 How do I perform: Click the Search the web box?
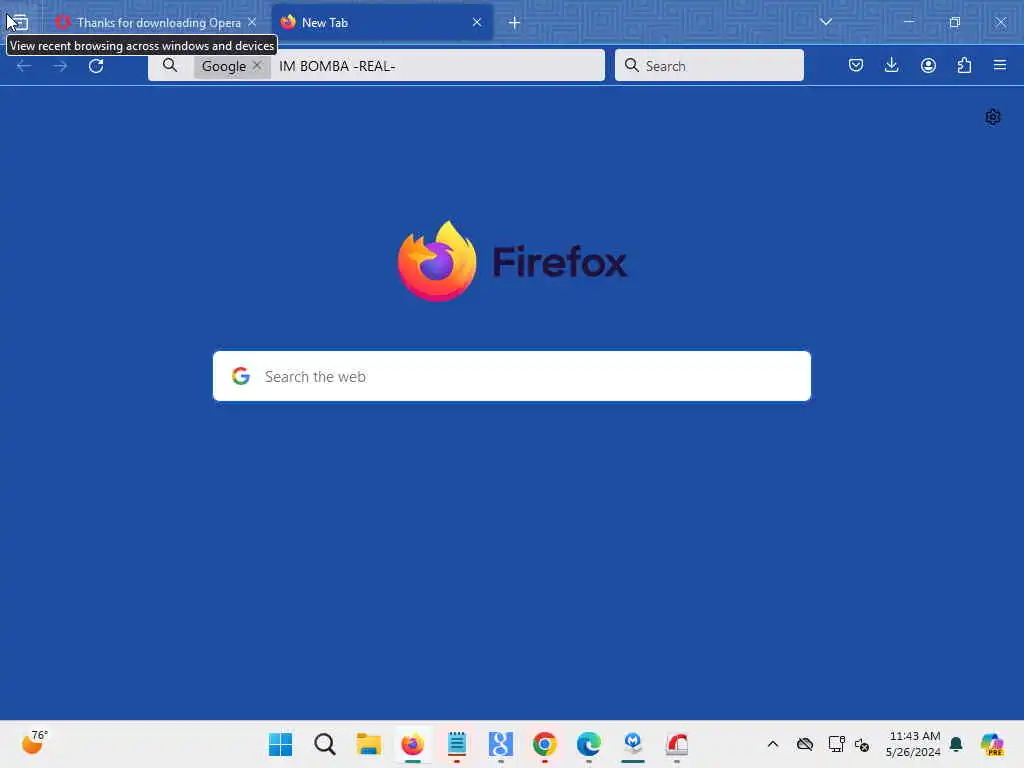pyautogui.click(x=512, y=376)
